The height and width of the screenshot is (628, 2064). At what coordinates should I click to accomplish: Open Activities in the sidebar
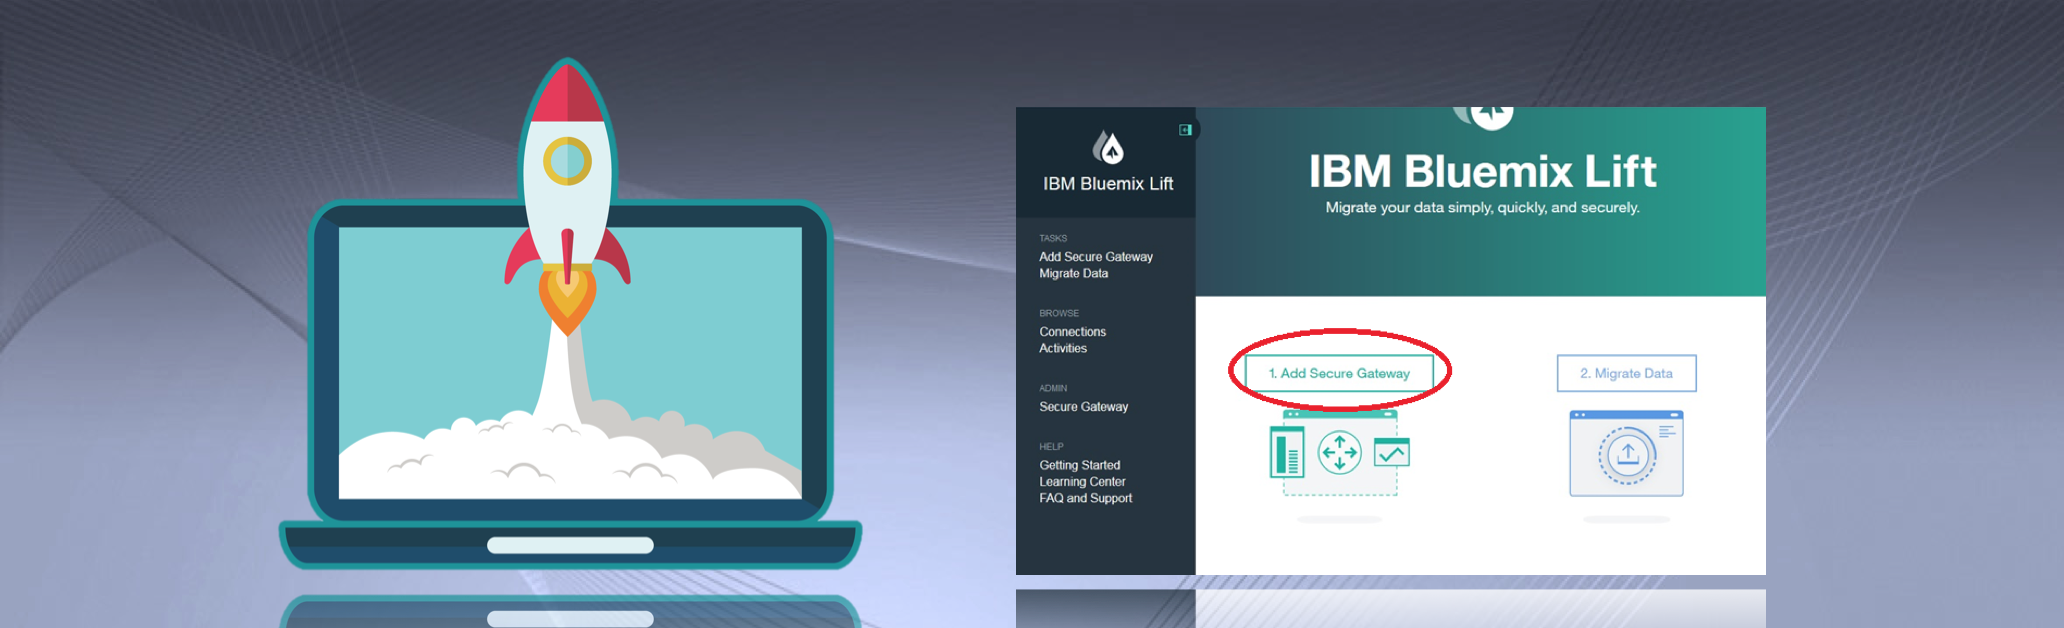[1062, 349]
